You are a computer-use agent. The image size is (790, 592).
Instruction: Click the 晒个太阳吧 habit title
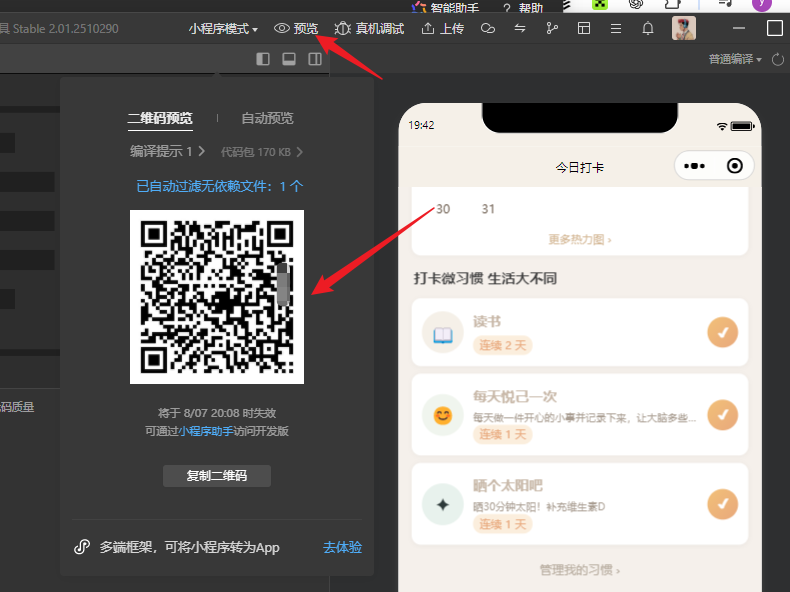(507, 486)
